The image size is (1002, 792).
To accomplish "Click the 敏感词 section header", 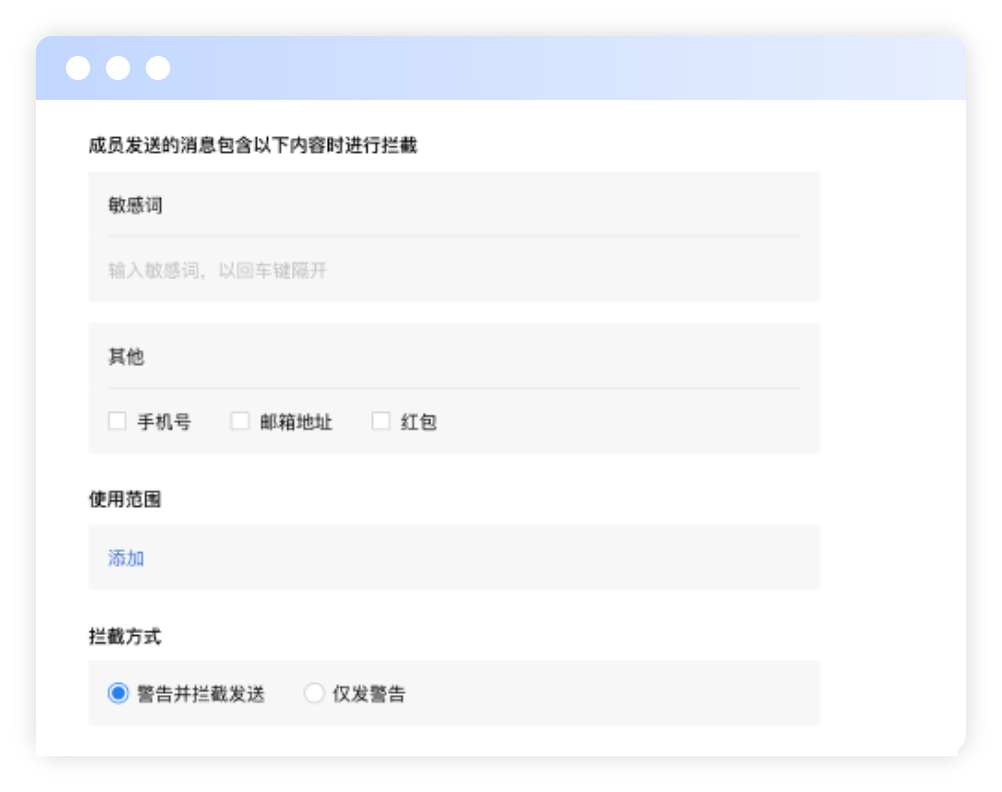I will (x=135, y=205).
